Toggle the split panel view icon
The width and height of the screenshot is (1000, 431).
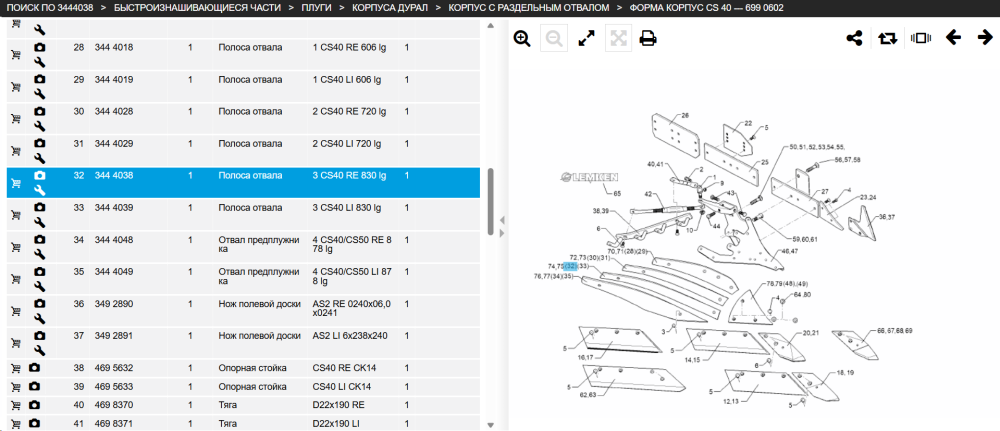coord(921,38)
